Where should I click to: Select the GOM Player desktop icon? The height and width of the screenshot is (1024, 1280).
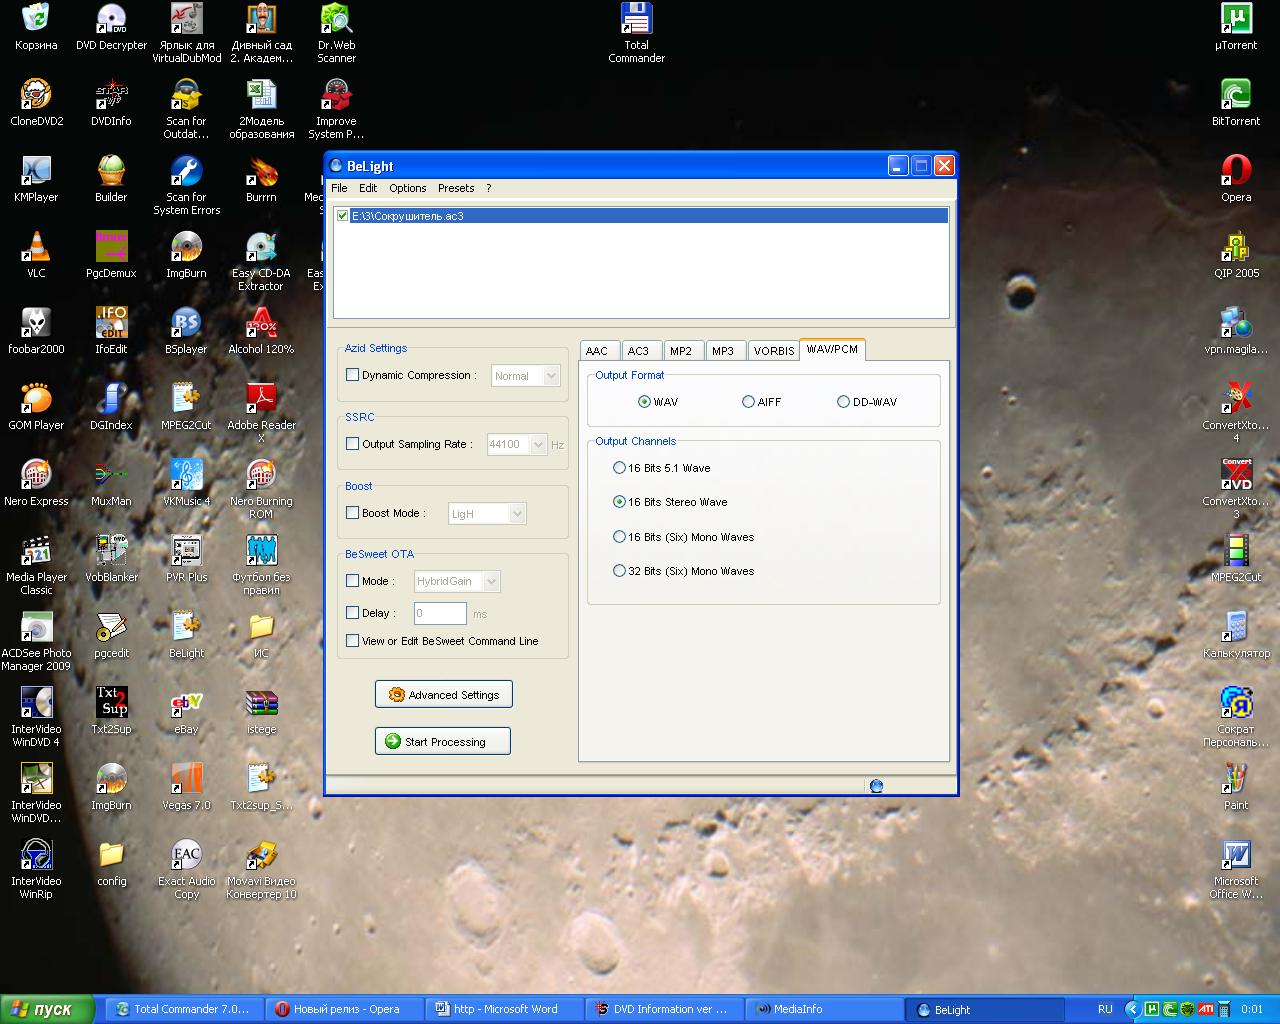click(x=37, y=408)
